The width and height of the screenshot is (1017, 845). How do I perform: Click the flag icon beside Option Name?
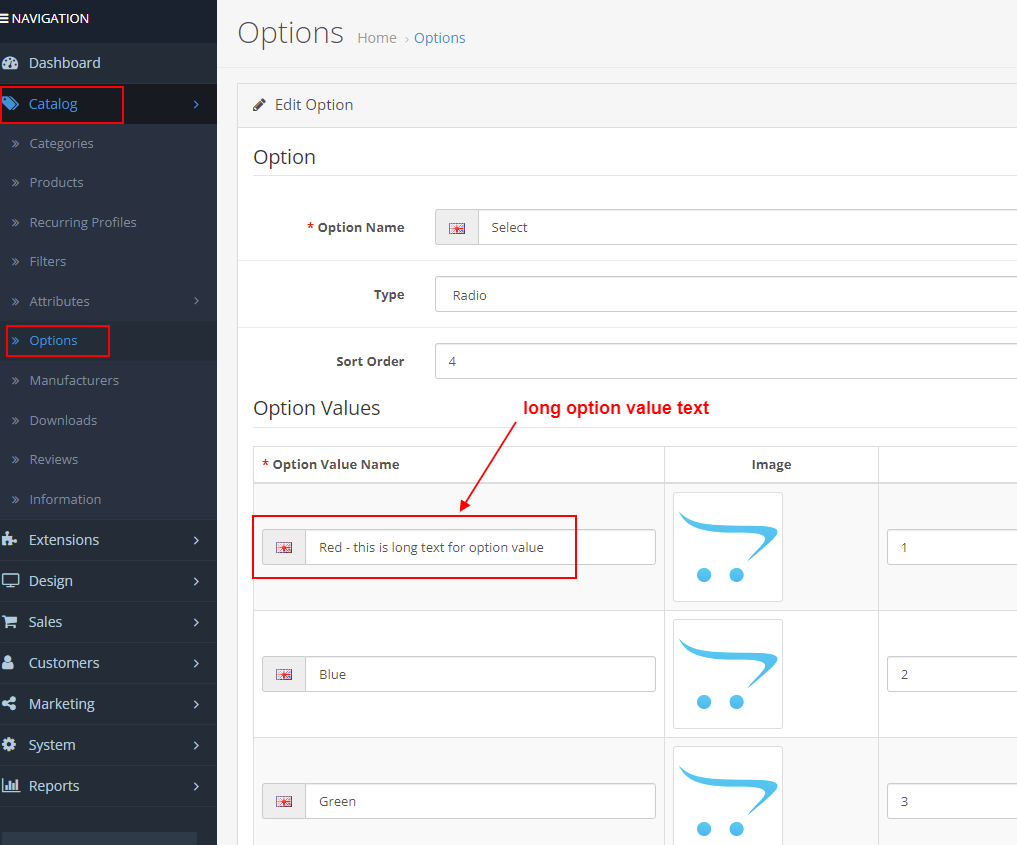[x=456, y=227]
